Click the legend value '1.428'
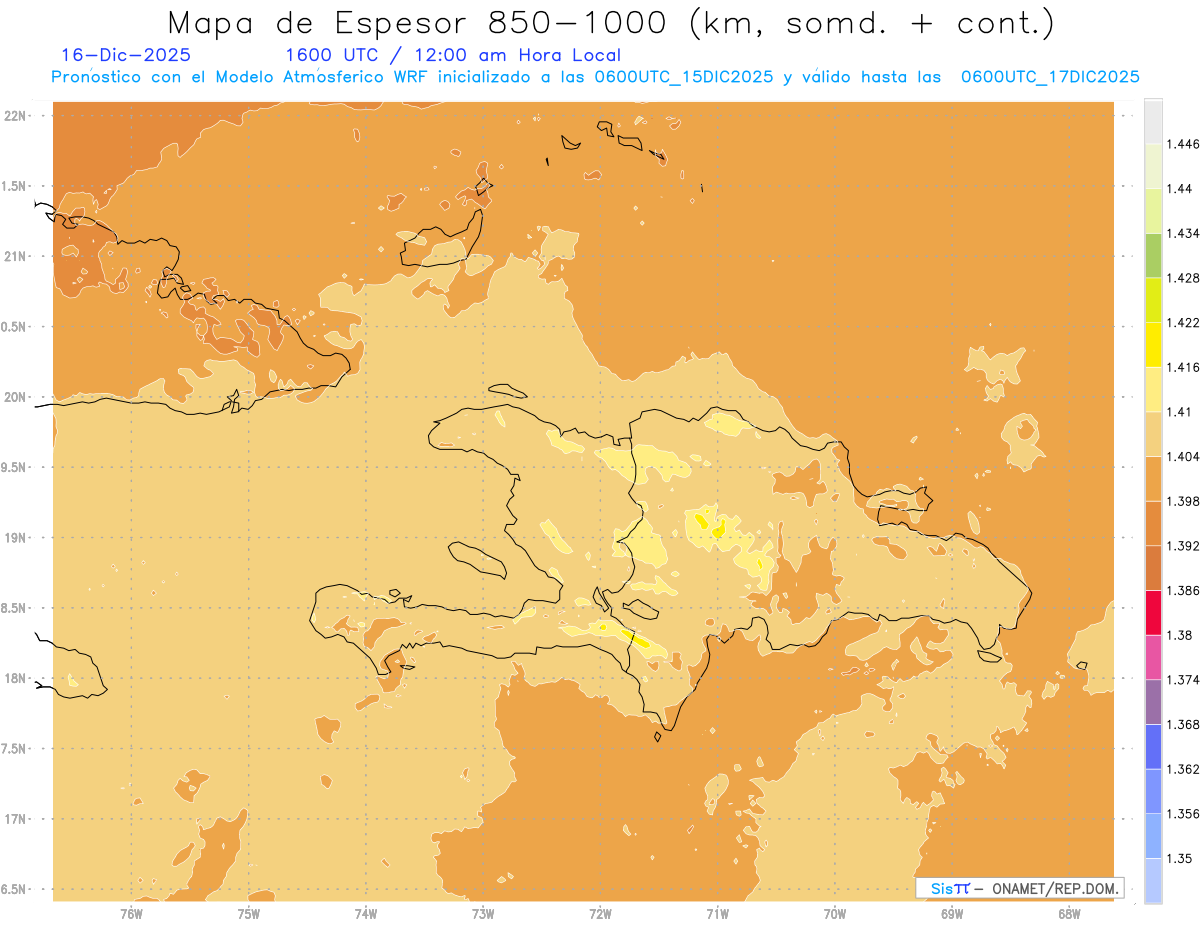 click(1183, 278)
